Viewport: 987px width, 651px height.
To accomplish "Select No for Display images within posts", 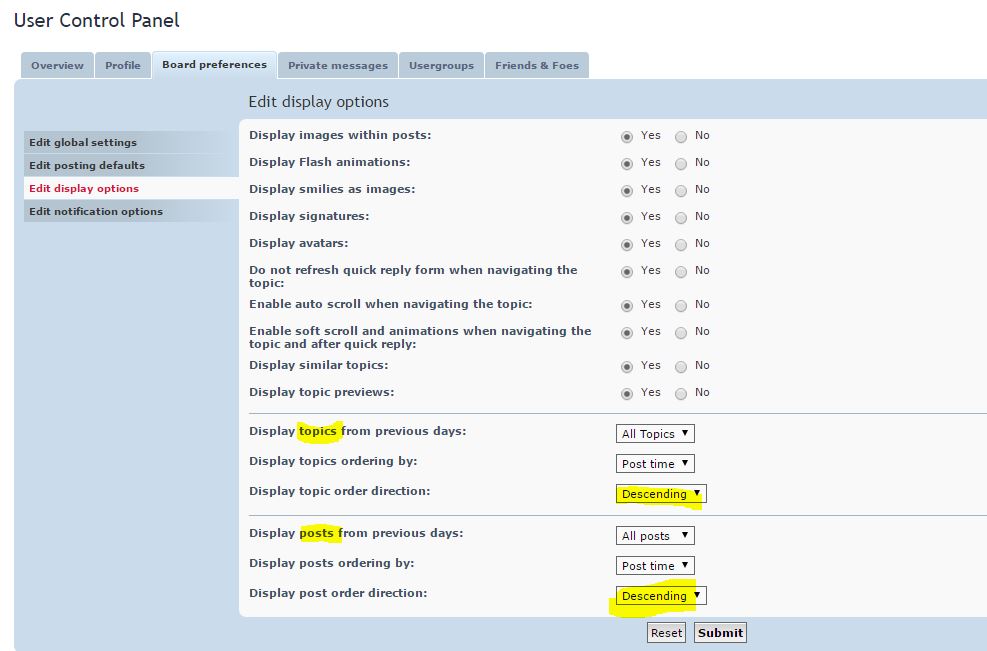I will pos(681,136).
